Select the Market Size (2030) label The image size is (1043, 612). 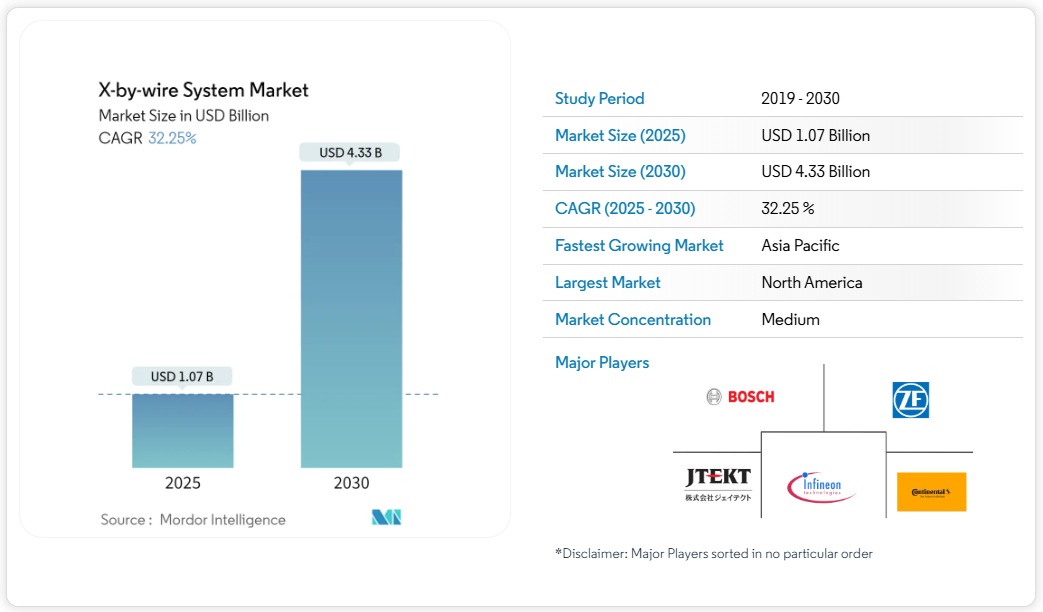pyautogui.click(x=620, y=171)
